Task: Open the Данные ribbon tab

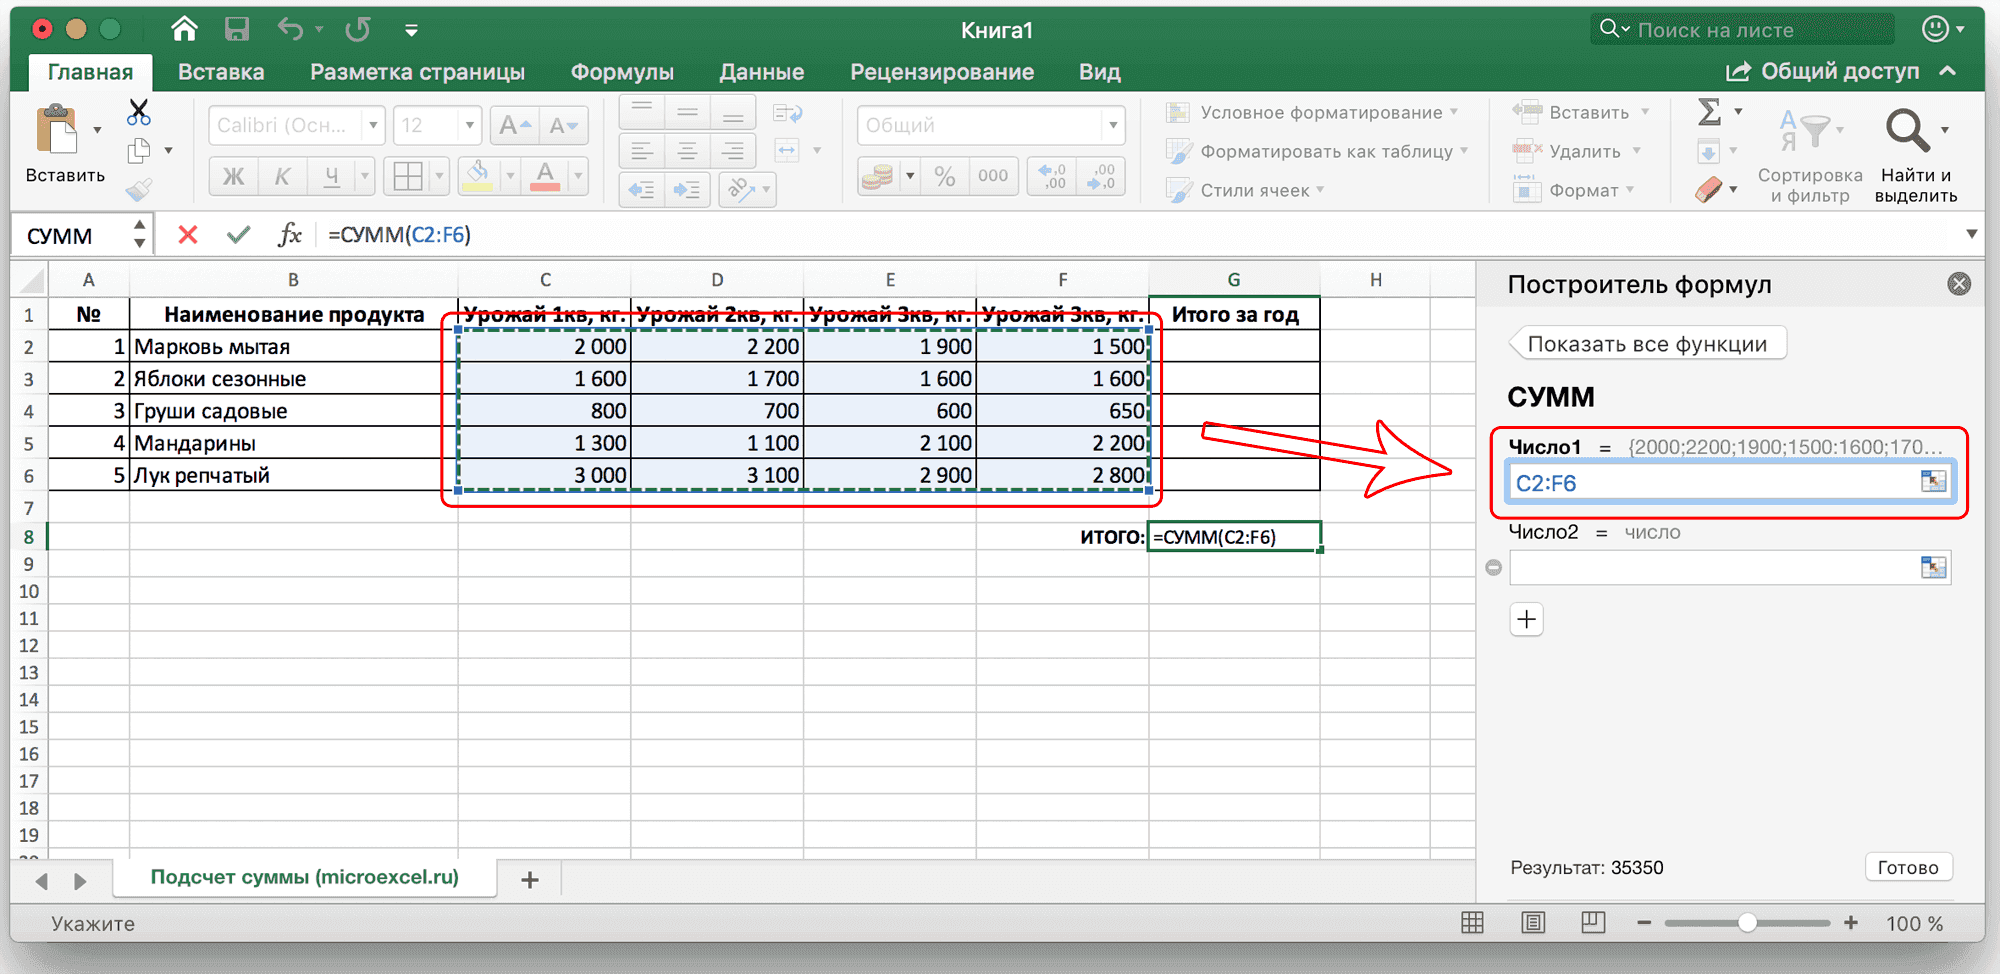Action: [761, 71]
